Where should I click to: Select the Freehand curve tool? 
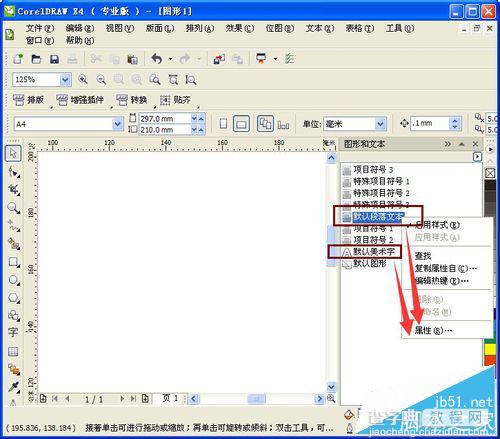[x=14, y=226]
